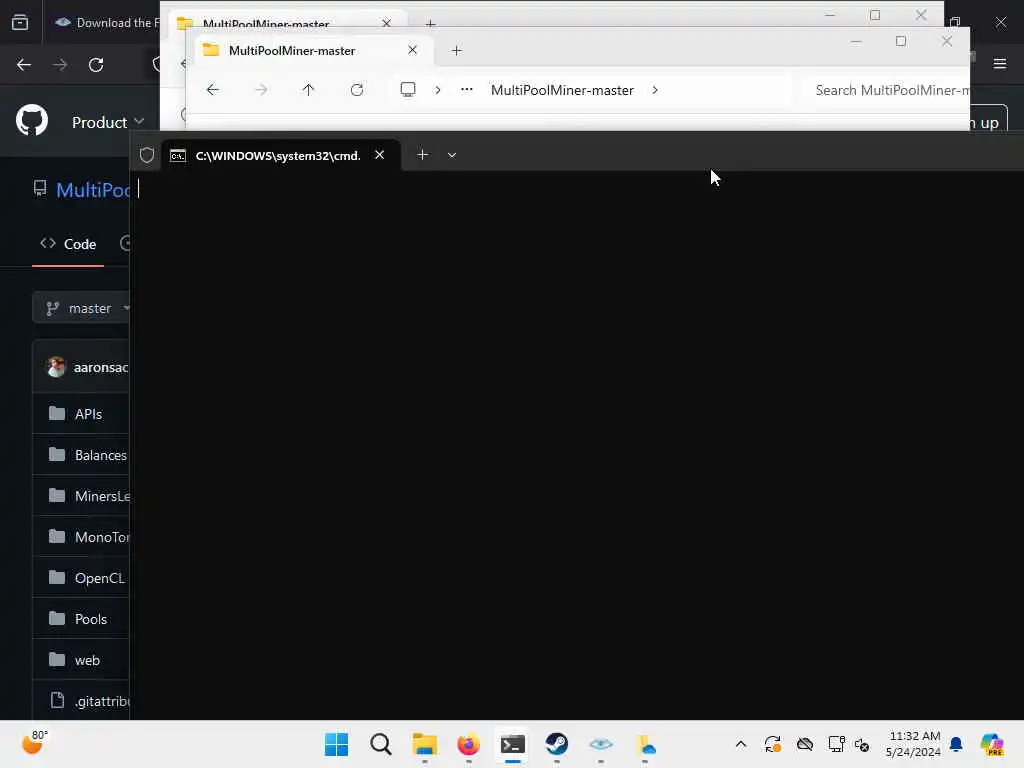This screenshot has height=768, width=1024.
Task: Click This PC monitor icon in address bar
Action: [408, 89]
